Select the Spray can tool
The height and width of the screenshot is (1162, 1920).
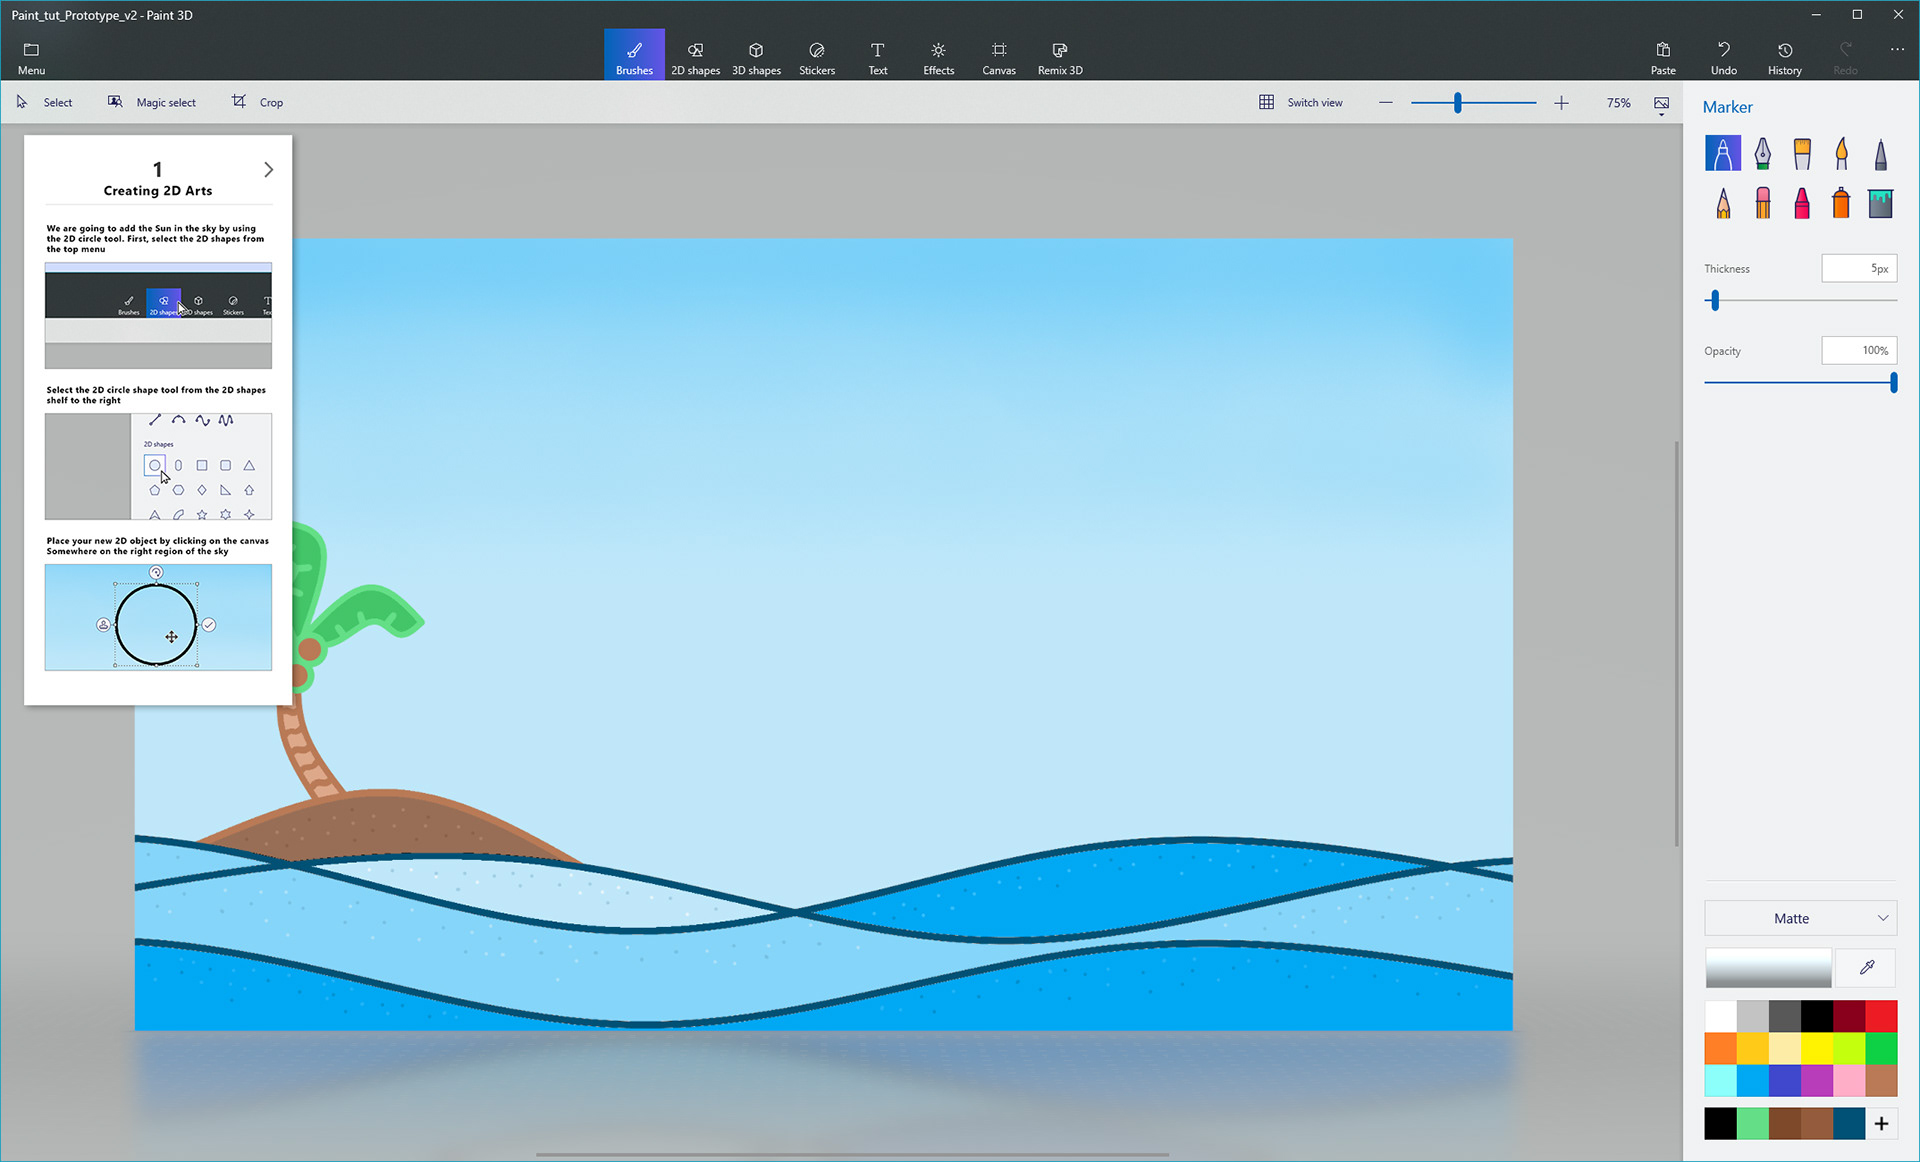[x=1841, y=203]
